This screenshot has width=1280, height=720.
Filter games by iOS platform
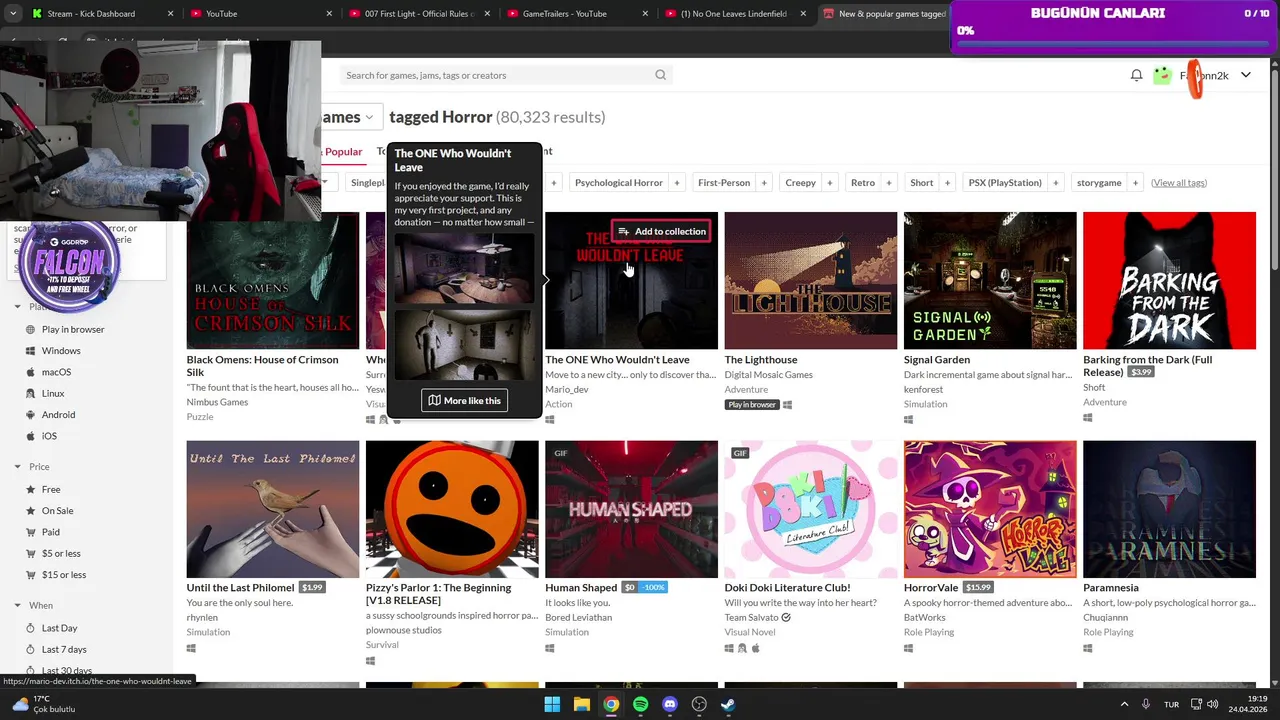click(x=49, y=436)
